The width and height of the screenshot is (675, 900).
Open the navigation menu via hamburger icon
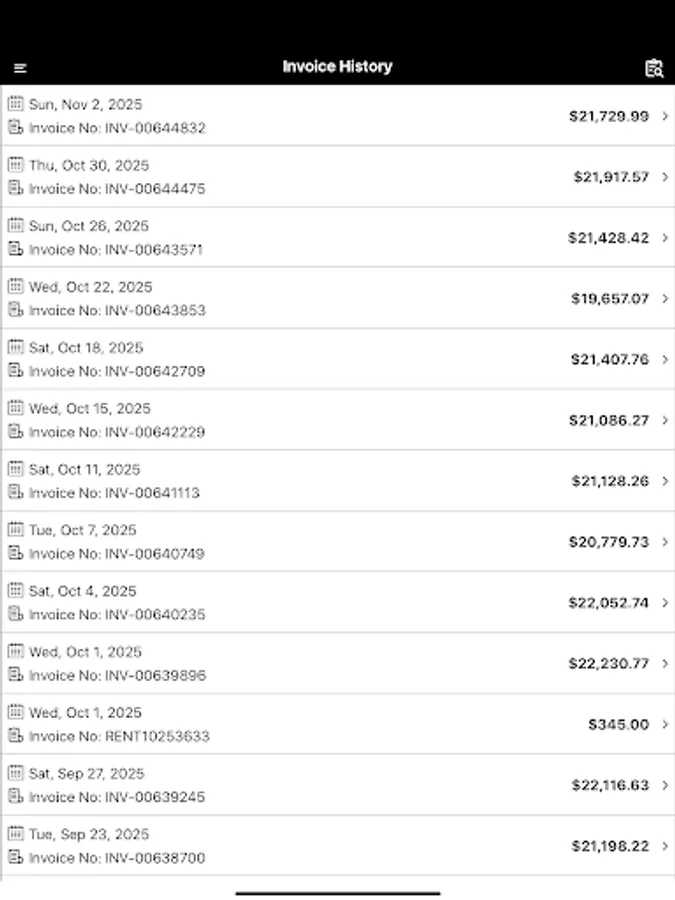click(x=21, y=67)
